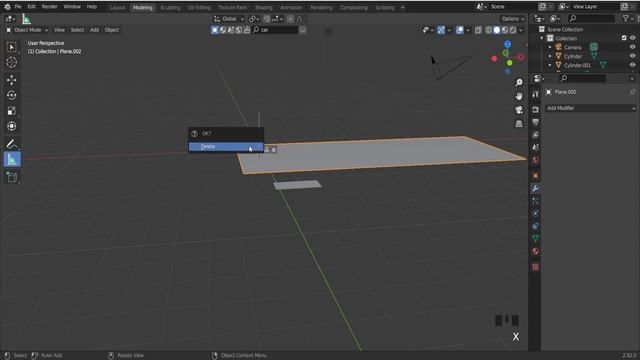Select the Measure tool
This screenshot has width=640, height=360.
[12, 159]
